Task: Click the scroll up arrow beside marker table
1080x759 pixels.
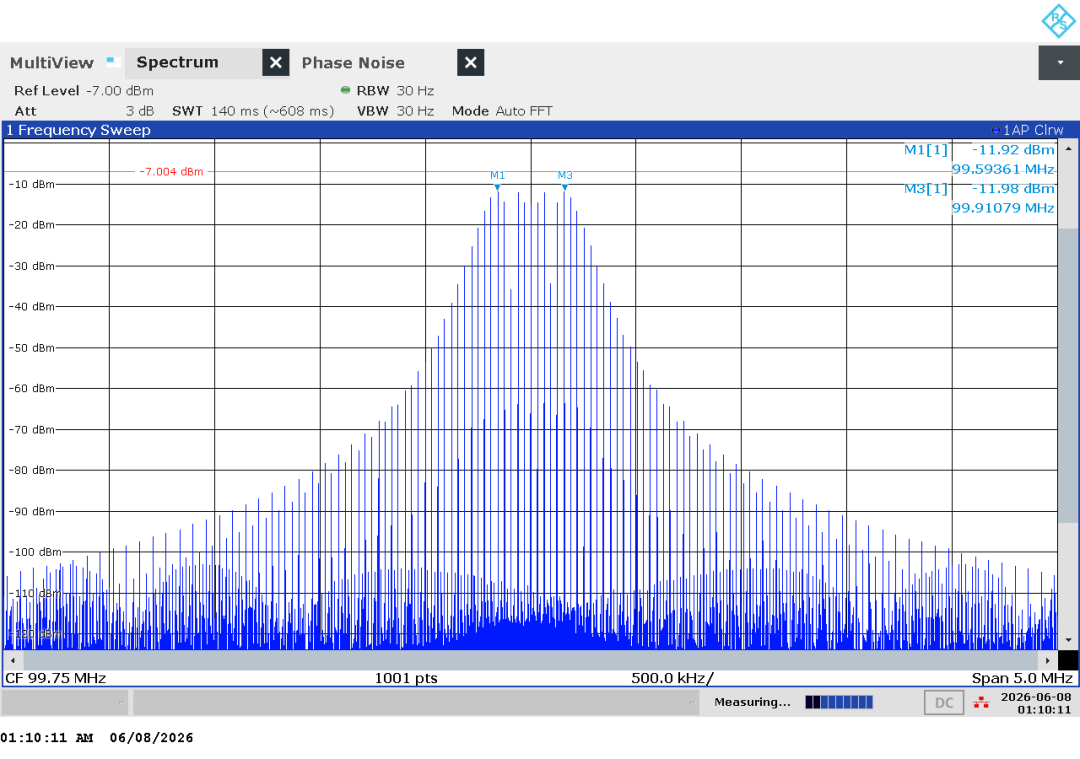Action: click(1068, 149)
